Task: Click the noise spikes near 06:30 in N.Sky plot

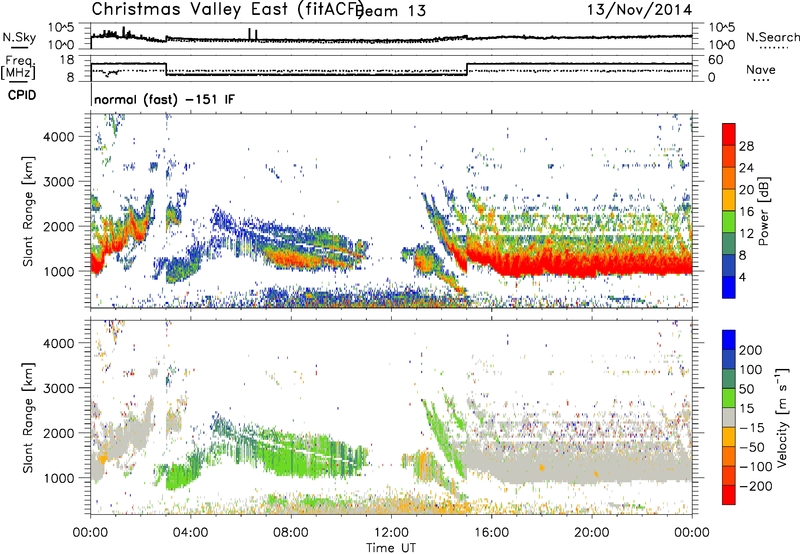Action: (x=253, y=34)
